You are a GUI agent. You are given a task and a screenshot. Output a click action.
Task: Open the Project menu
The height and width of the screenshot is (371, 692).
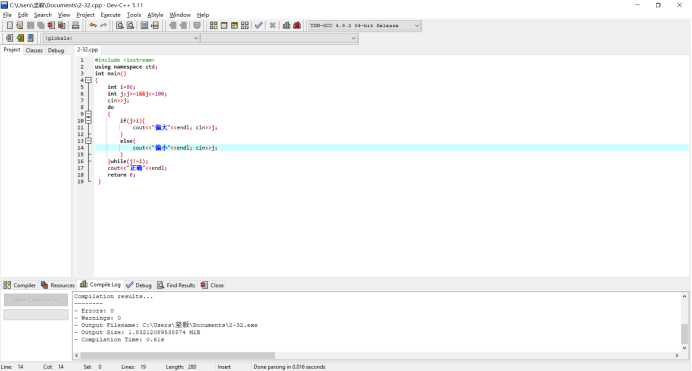(85, 15)
